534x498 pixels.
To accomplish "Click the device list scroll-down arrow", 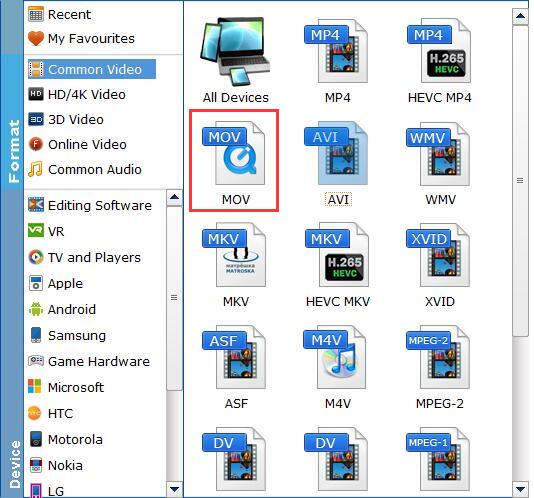I will click(x=174, y=489).
